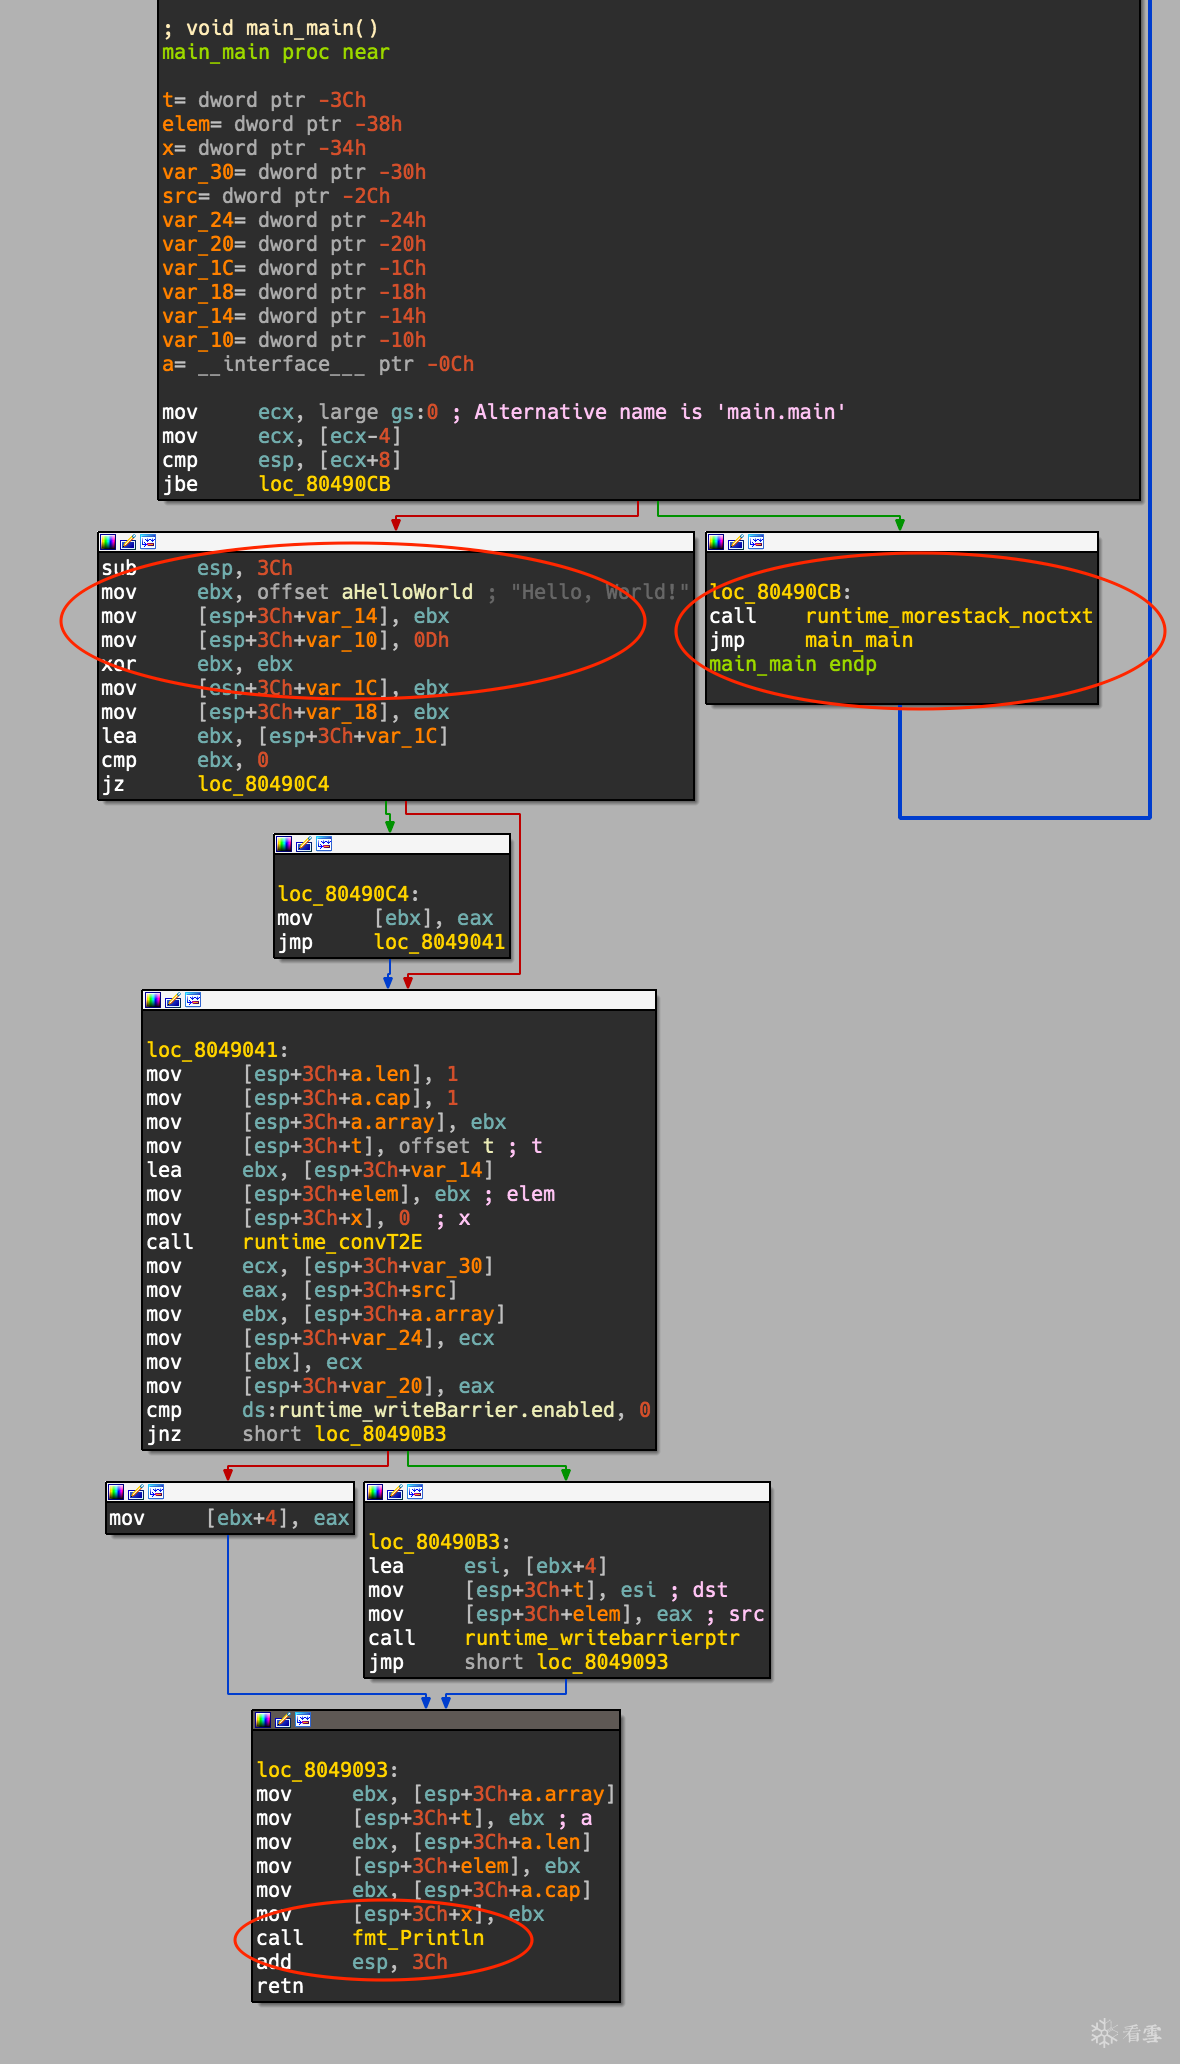Click the aHelloWorld offset reference
The image size is (1180, 2064).
pyautogui.click(x=407, y=592)
